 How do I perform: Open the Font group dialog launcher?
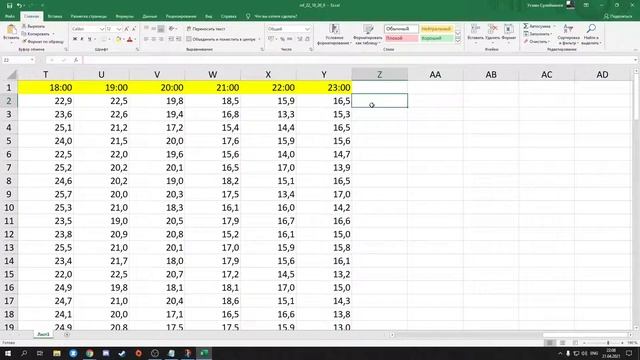pyautogui.click(x=138, y=49)
